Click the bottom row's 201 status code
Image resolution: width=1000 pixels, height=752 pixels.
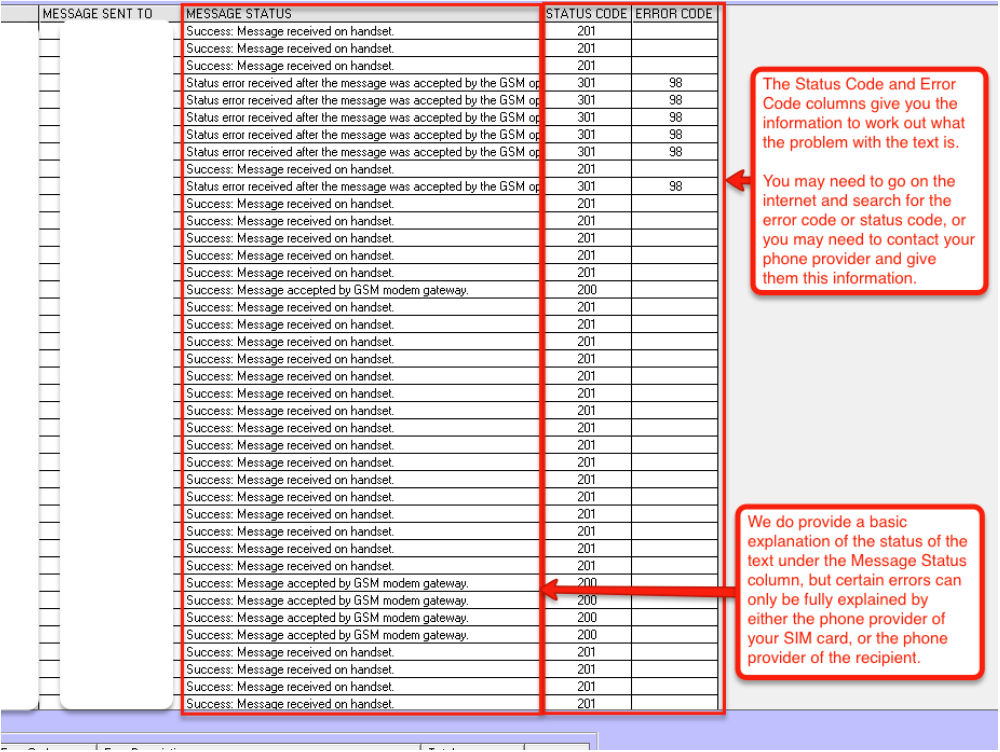[586, 704]
